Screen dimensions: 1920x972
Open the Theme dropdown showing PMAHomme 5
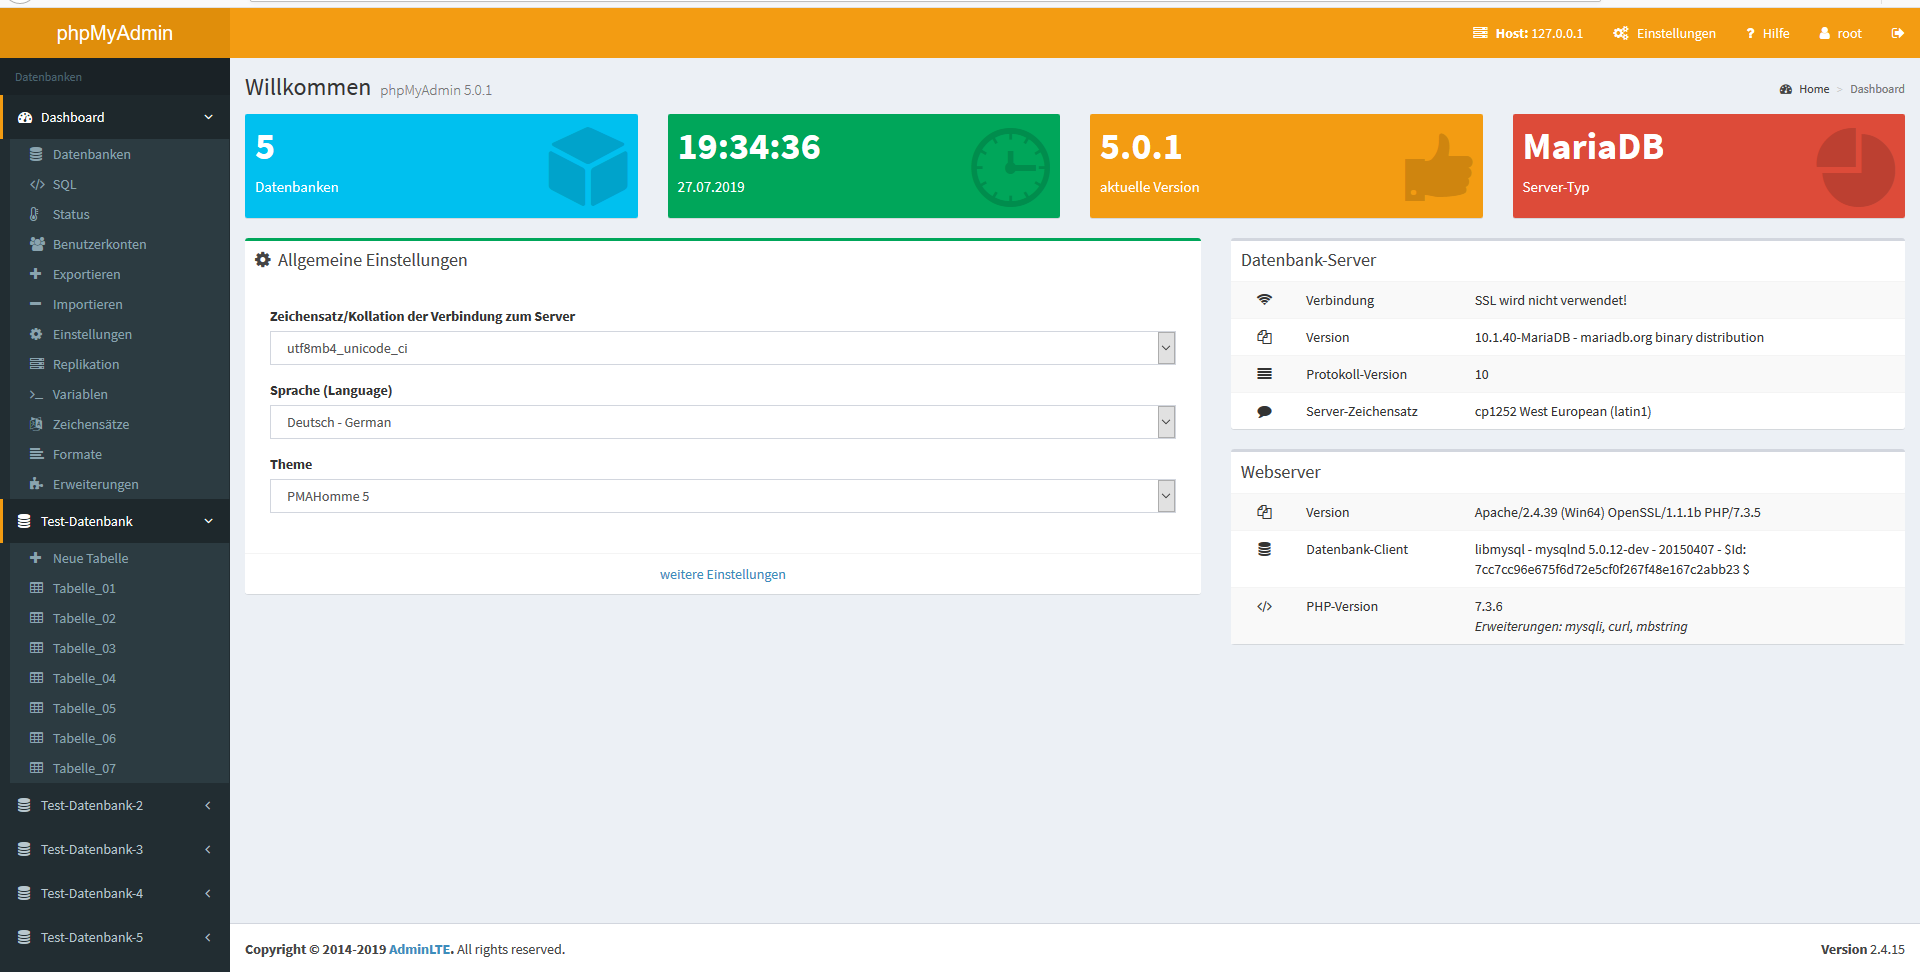tap(722, 496)
